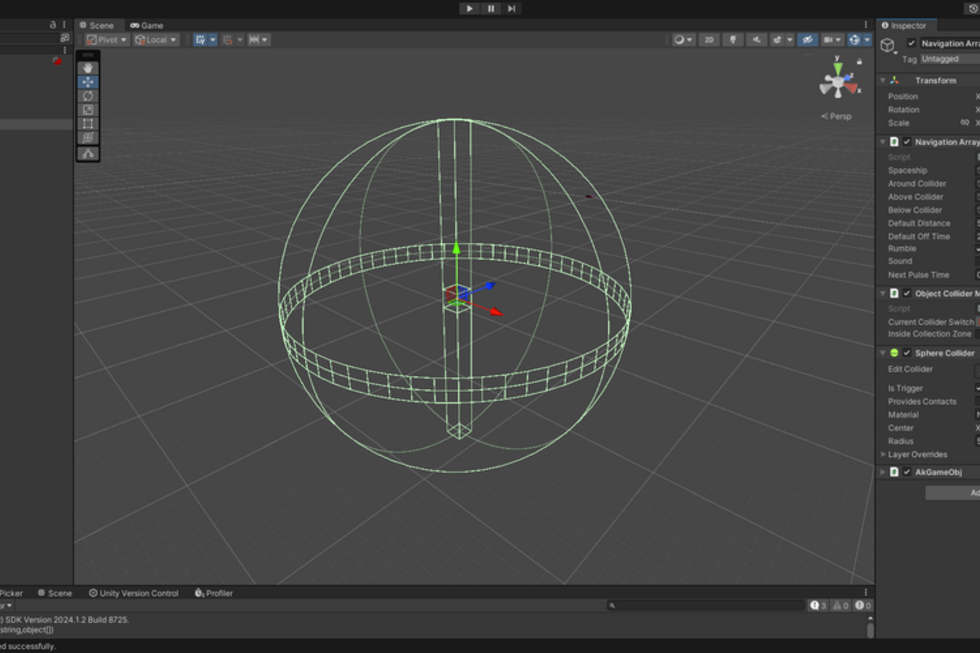
Task: Click the console search field
Action: [708, 605]
